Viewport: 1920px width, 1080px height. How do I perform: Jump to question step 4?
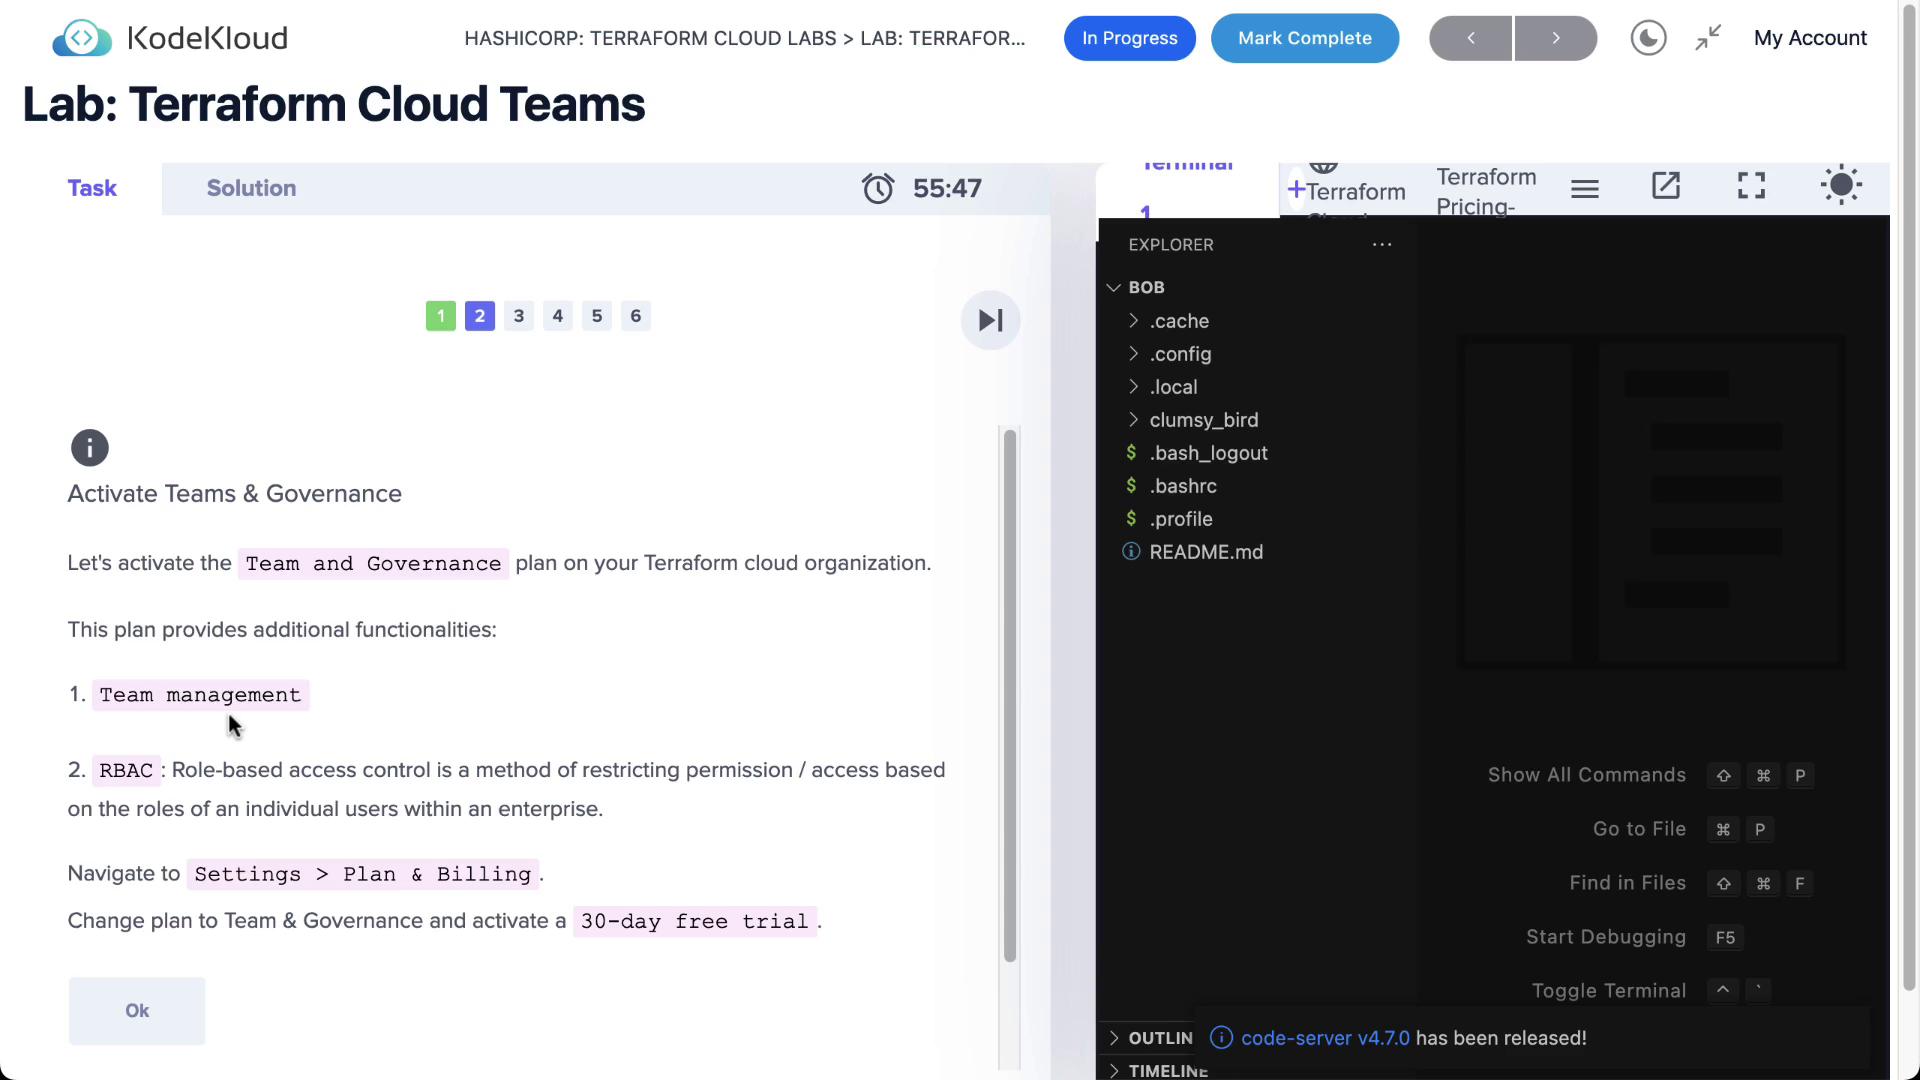click(558, 316)
